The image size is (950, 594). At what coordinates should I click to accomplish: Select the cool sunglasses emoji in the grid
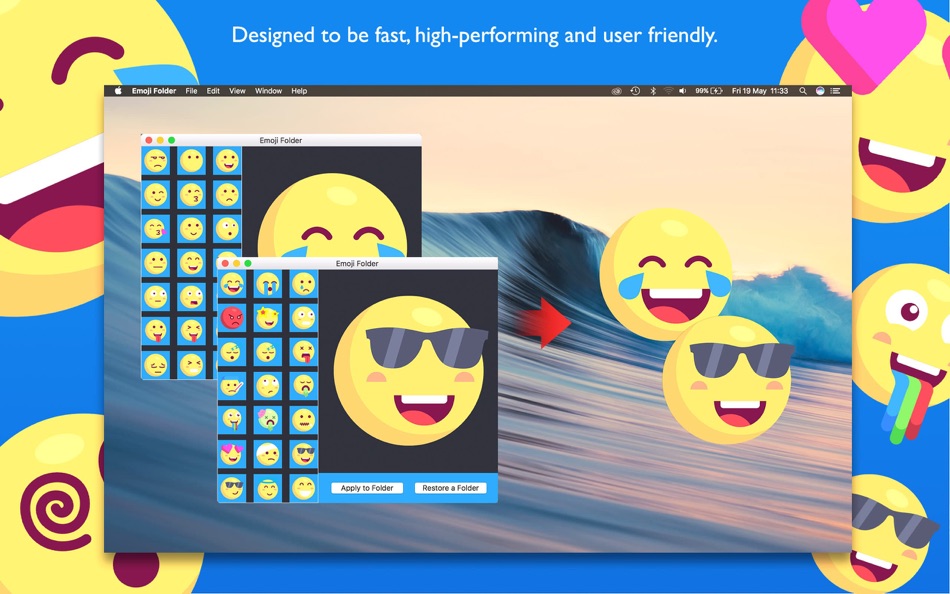pos(303,454)
